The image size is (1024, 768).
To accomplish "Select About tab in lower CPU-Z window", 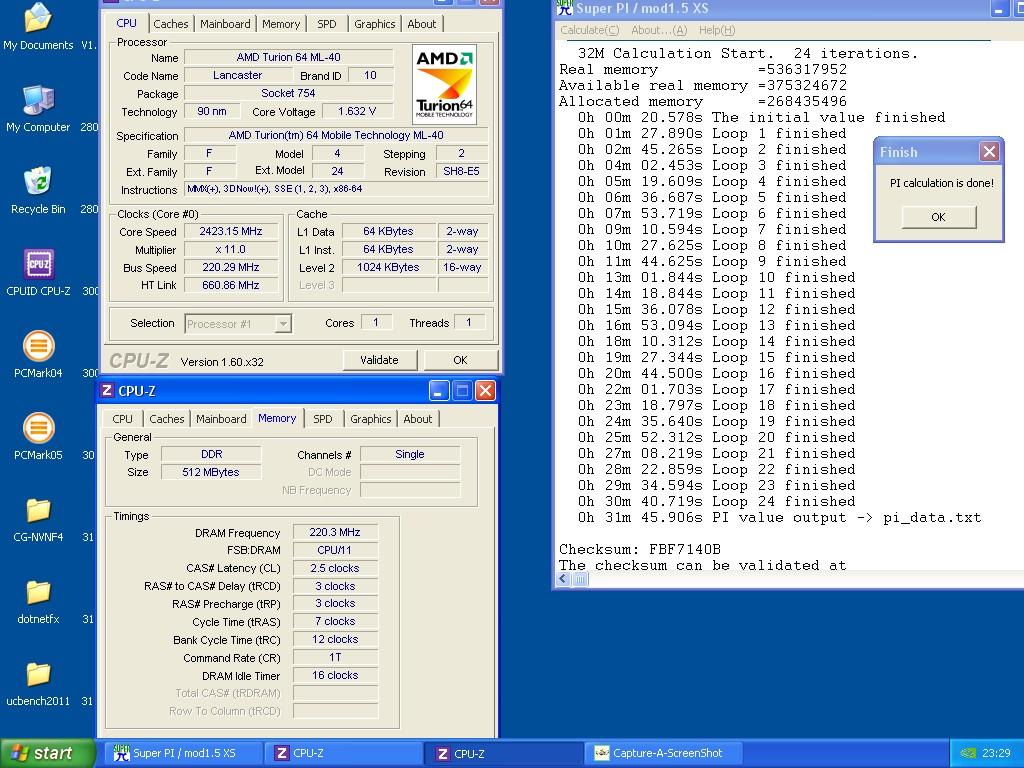I will pyautogui.click(x=417, y=419).
